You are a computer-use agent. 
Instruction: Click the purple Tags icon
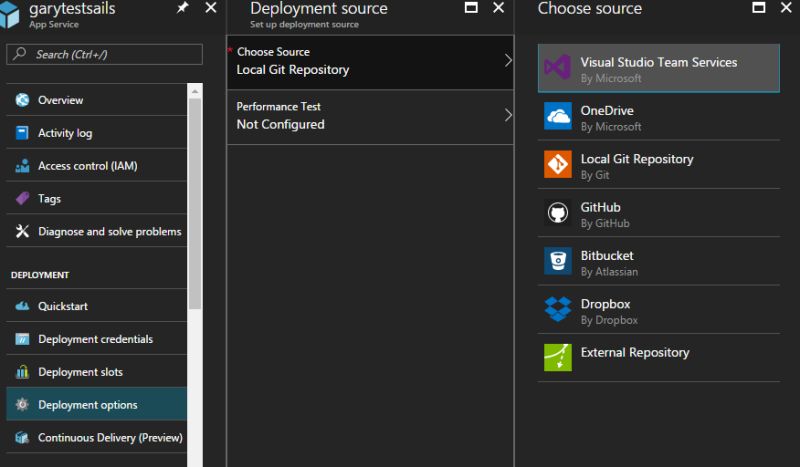[22, 199]
